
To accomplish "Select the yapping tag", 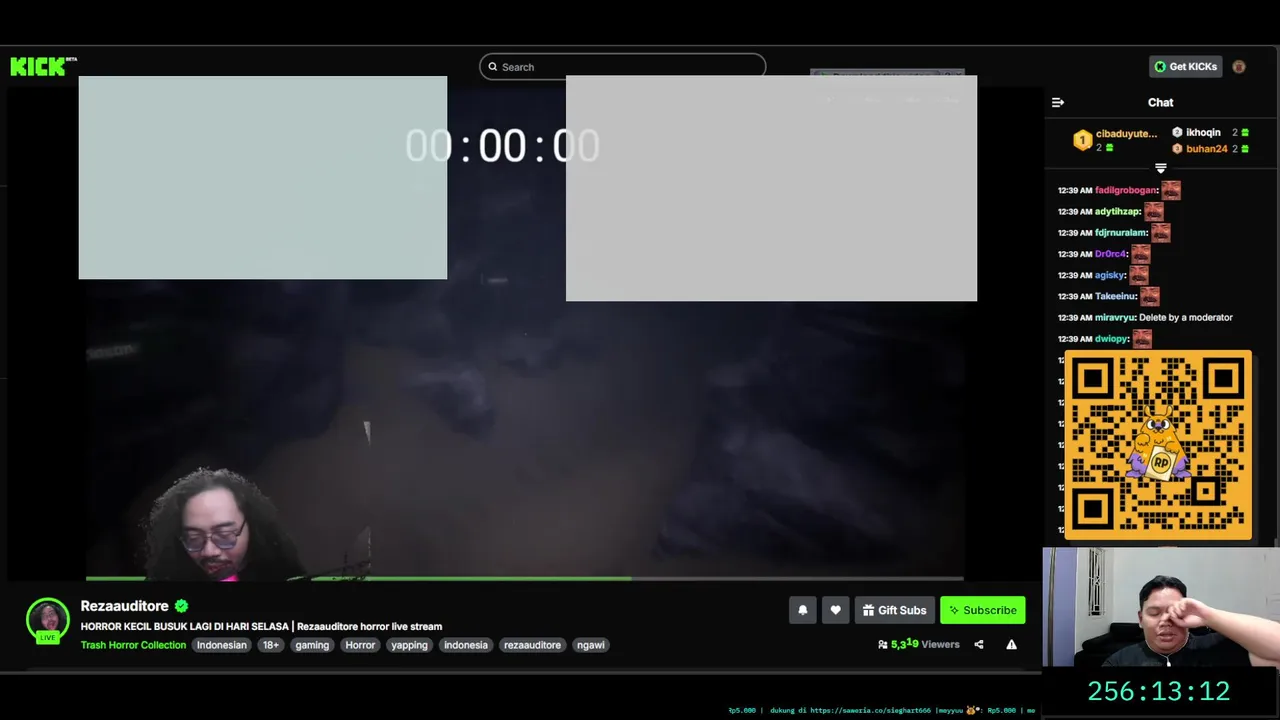I will point(409,645).
